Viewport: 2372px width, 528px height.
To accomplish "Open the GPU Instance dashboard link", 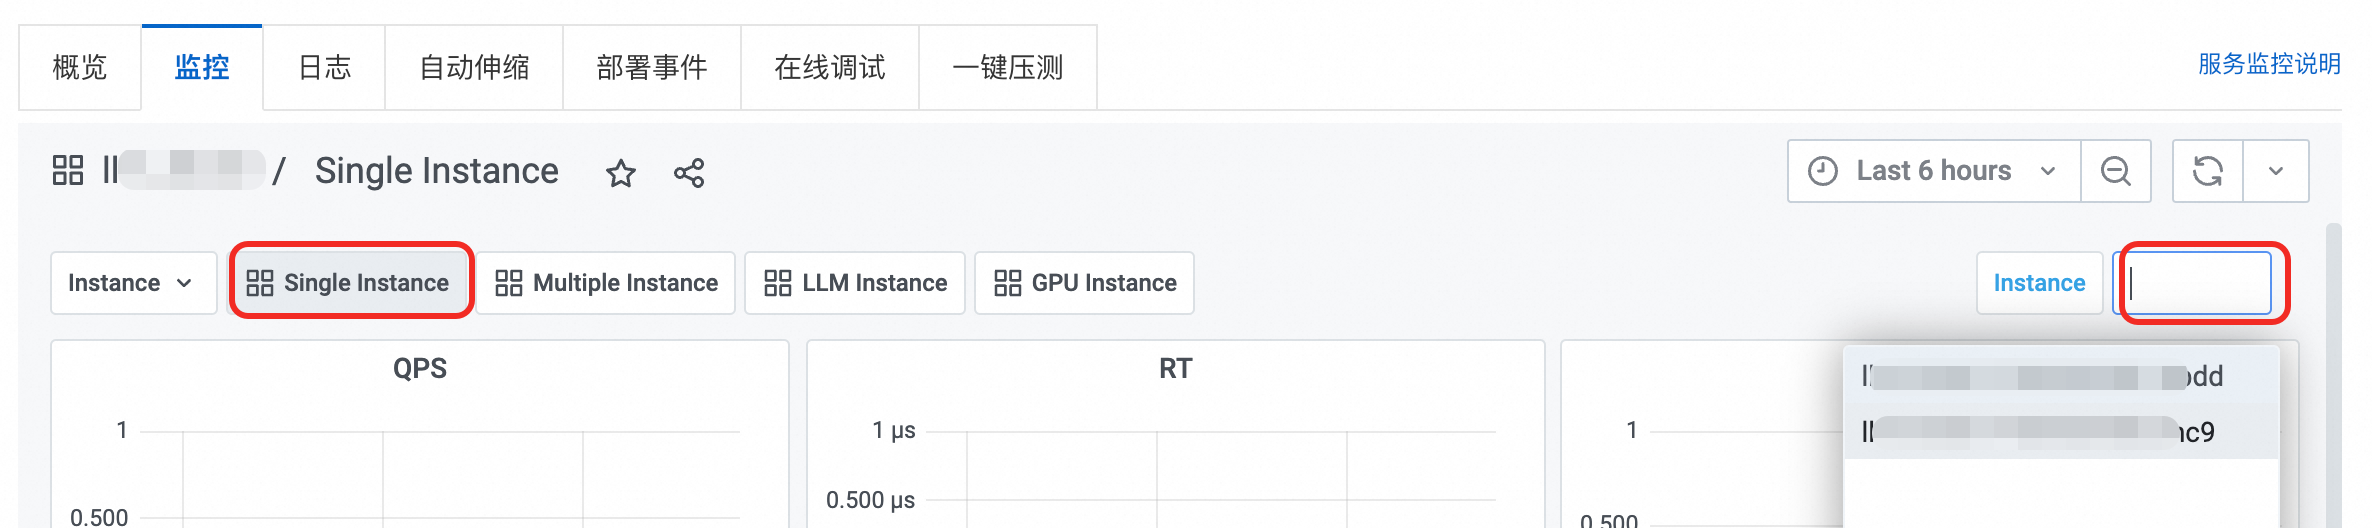I will coord(1085,283).
